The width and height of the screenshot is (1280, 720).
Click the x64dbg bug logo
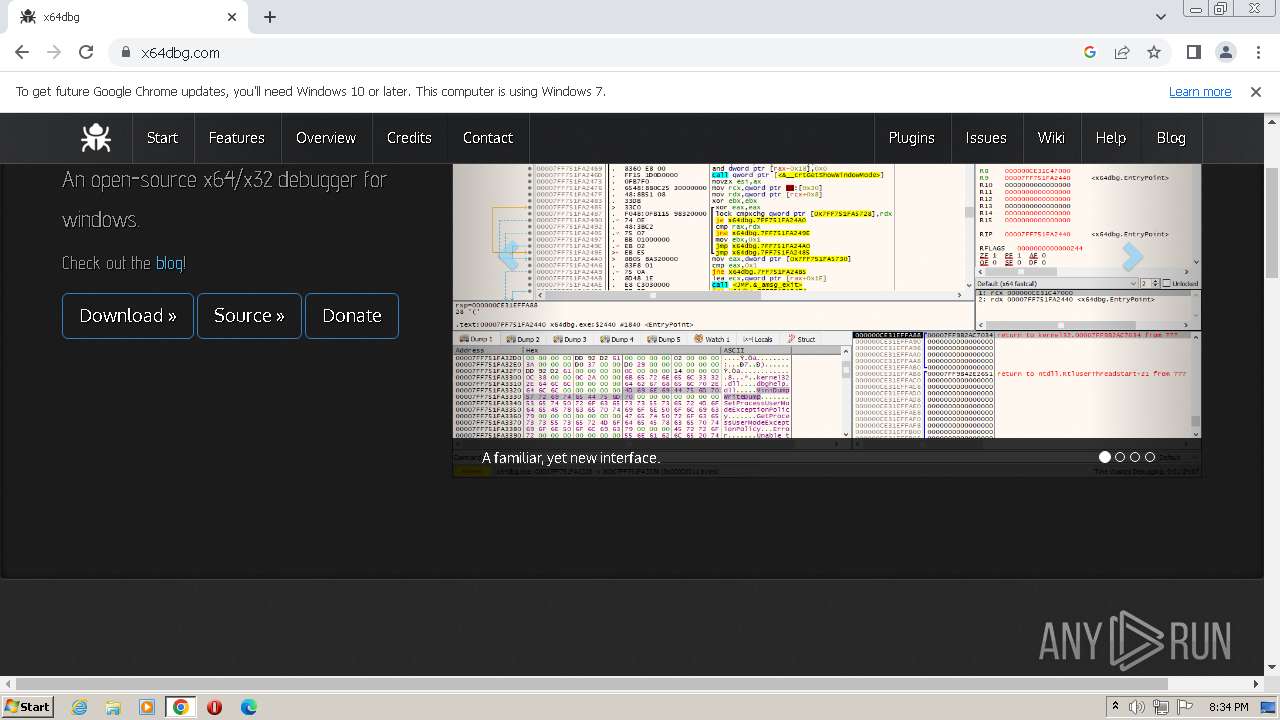click(x=96, y=138)
